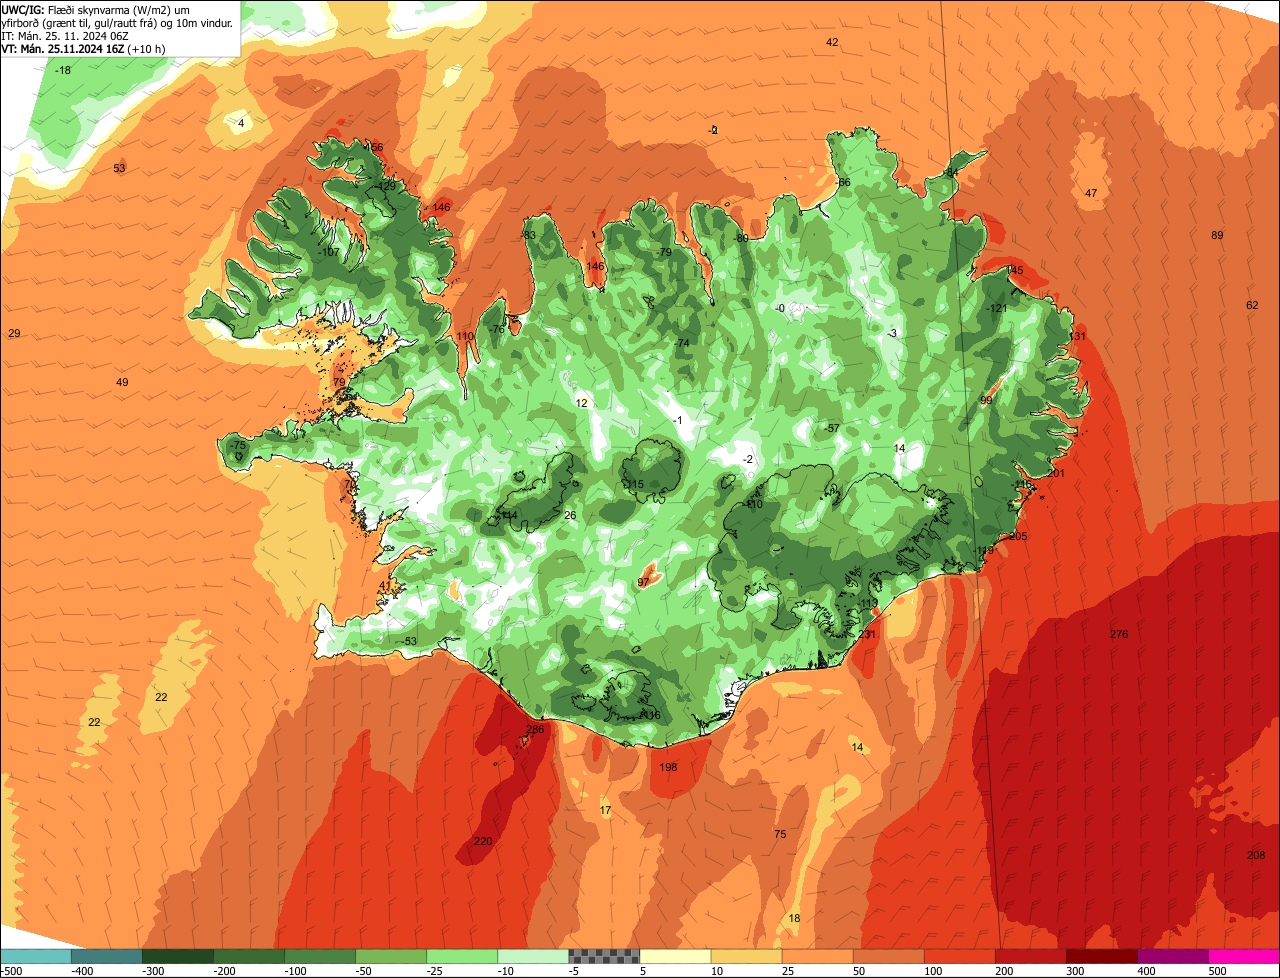The height and width of the screenshot is (978, 1280).
Task: Click the -57 value inland
Action: (x=832, y=428)
